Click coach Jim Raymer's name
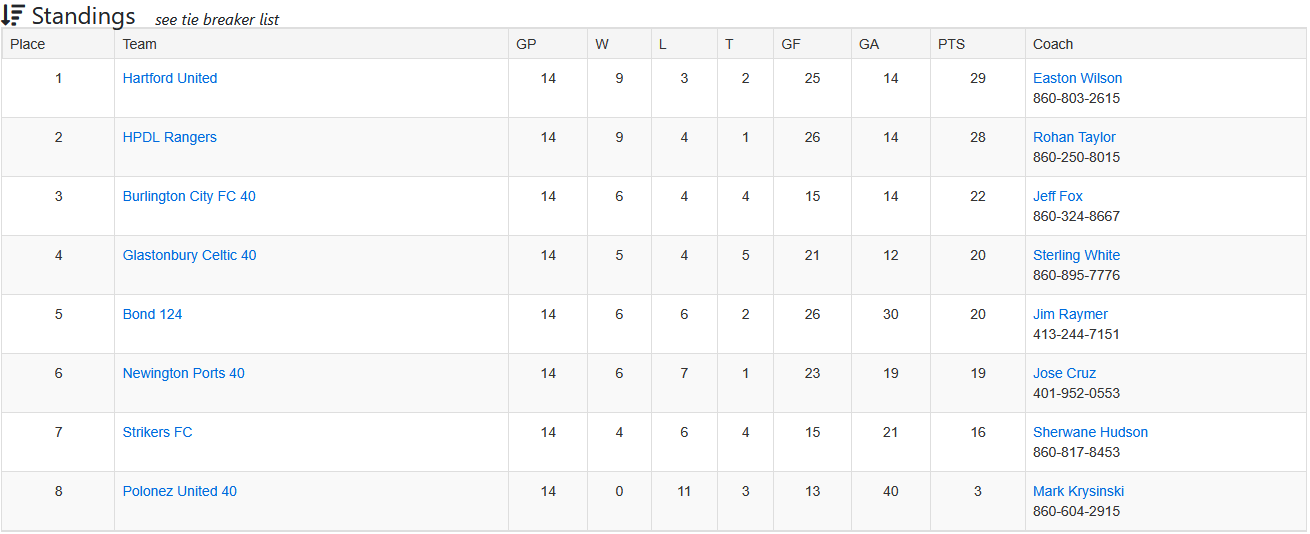 tap(1070, 314)
